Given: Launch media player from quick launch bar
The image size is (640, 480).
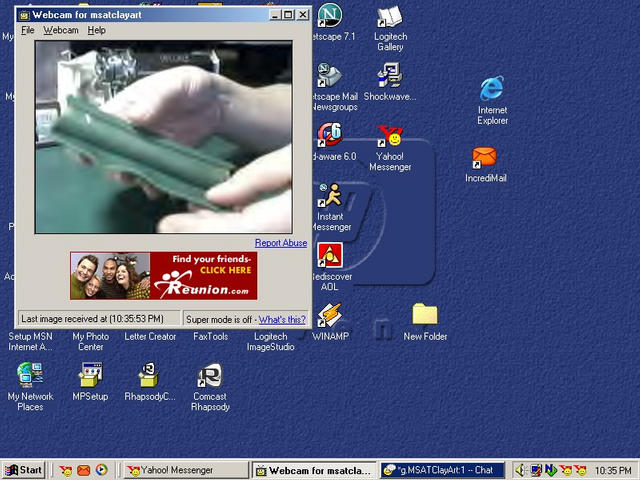Looking at the screenshot, I should [x=102, y=470].
